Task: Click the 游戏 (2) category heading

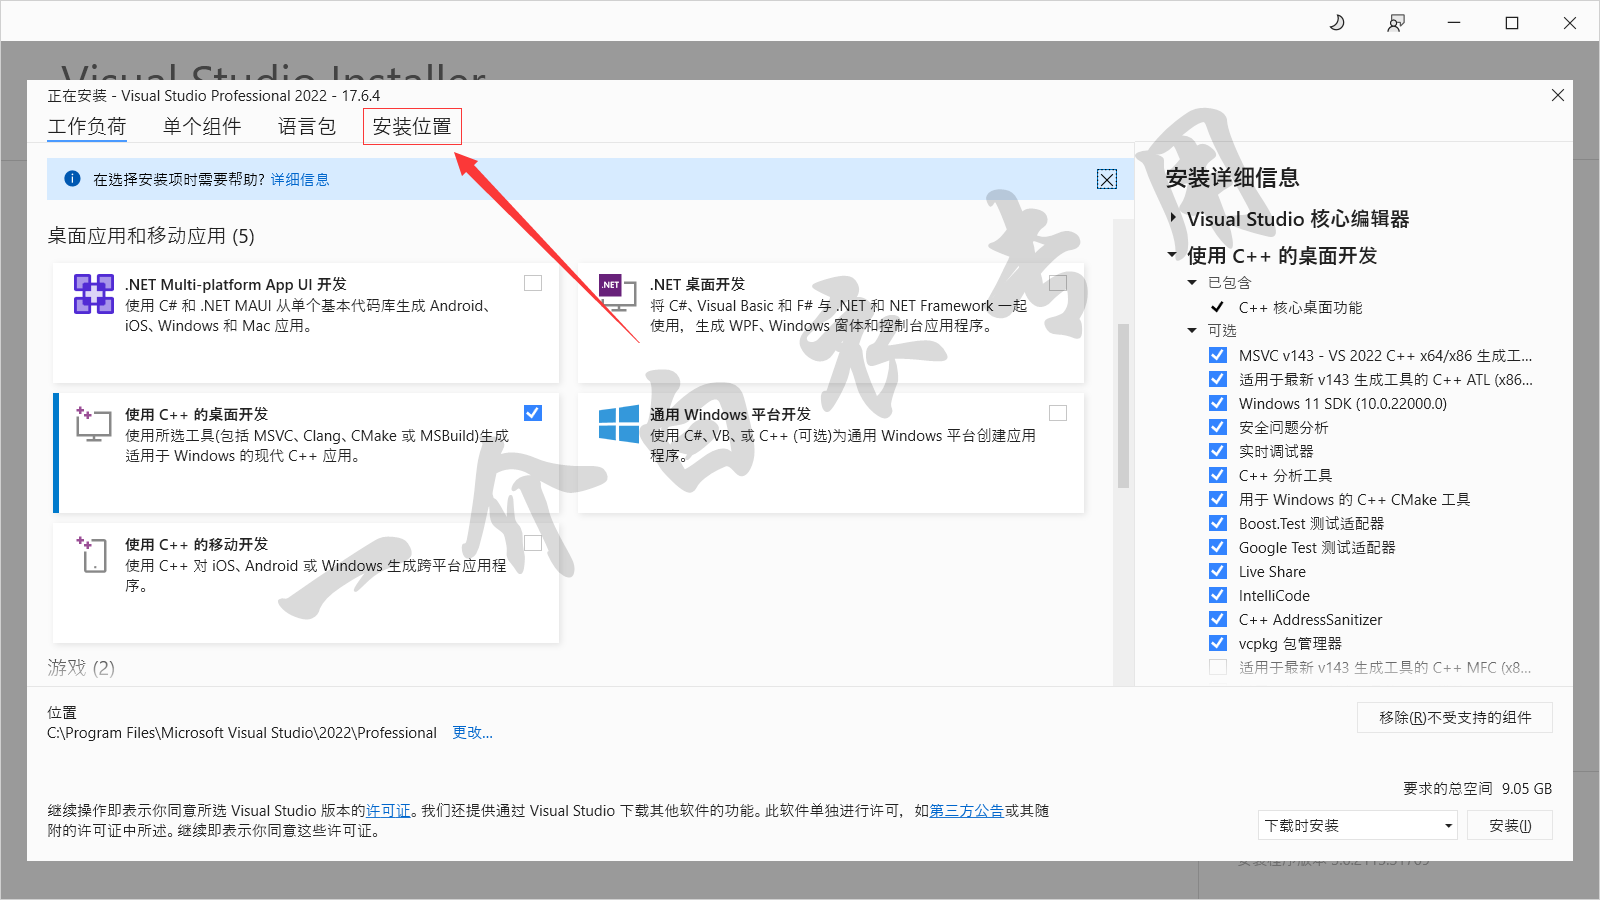Action: click(x=81, y=667)
